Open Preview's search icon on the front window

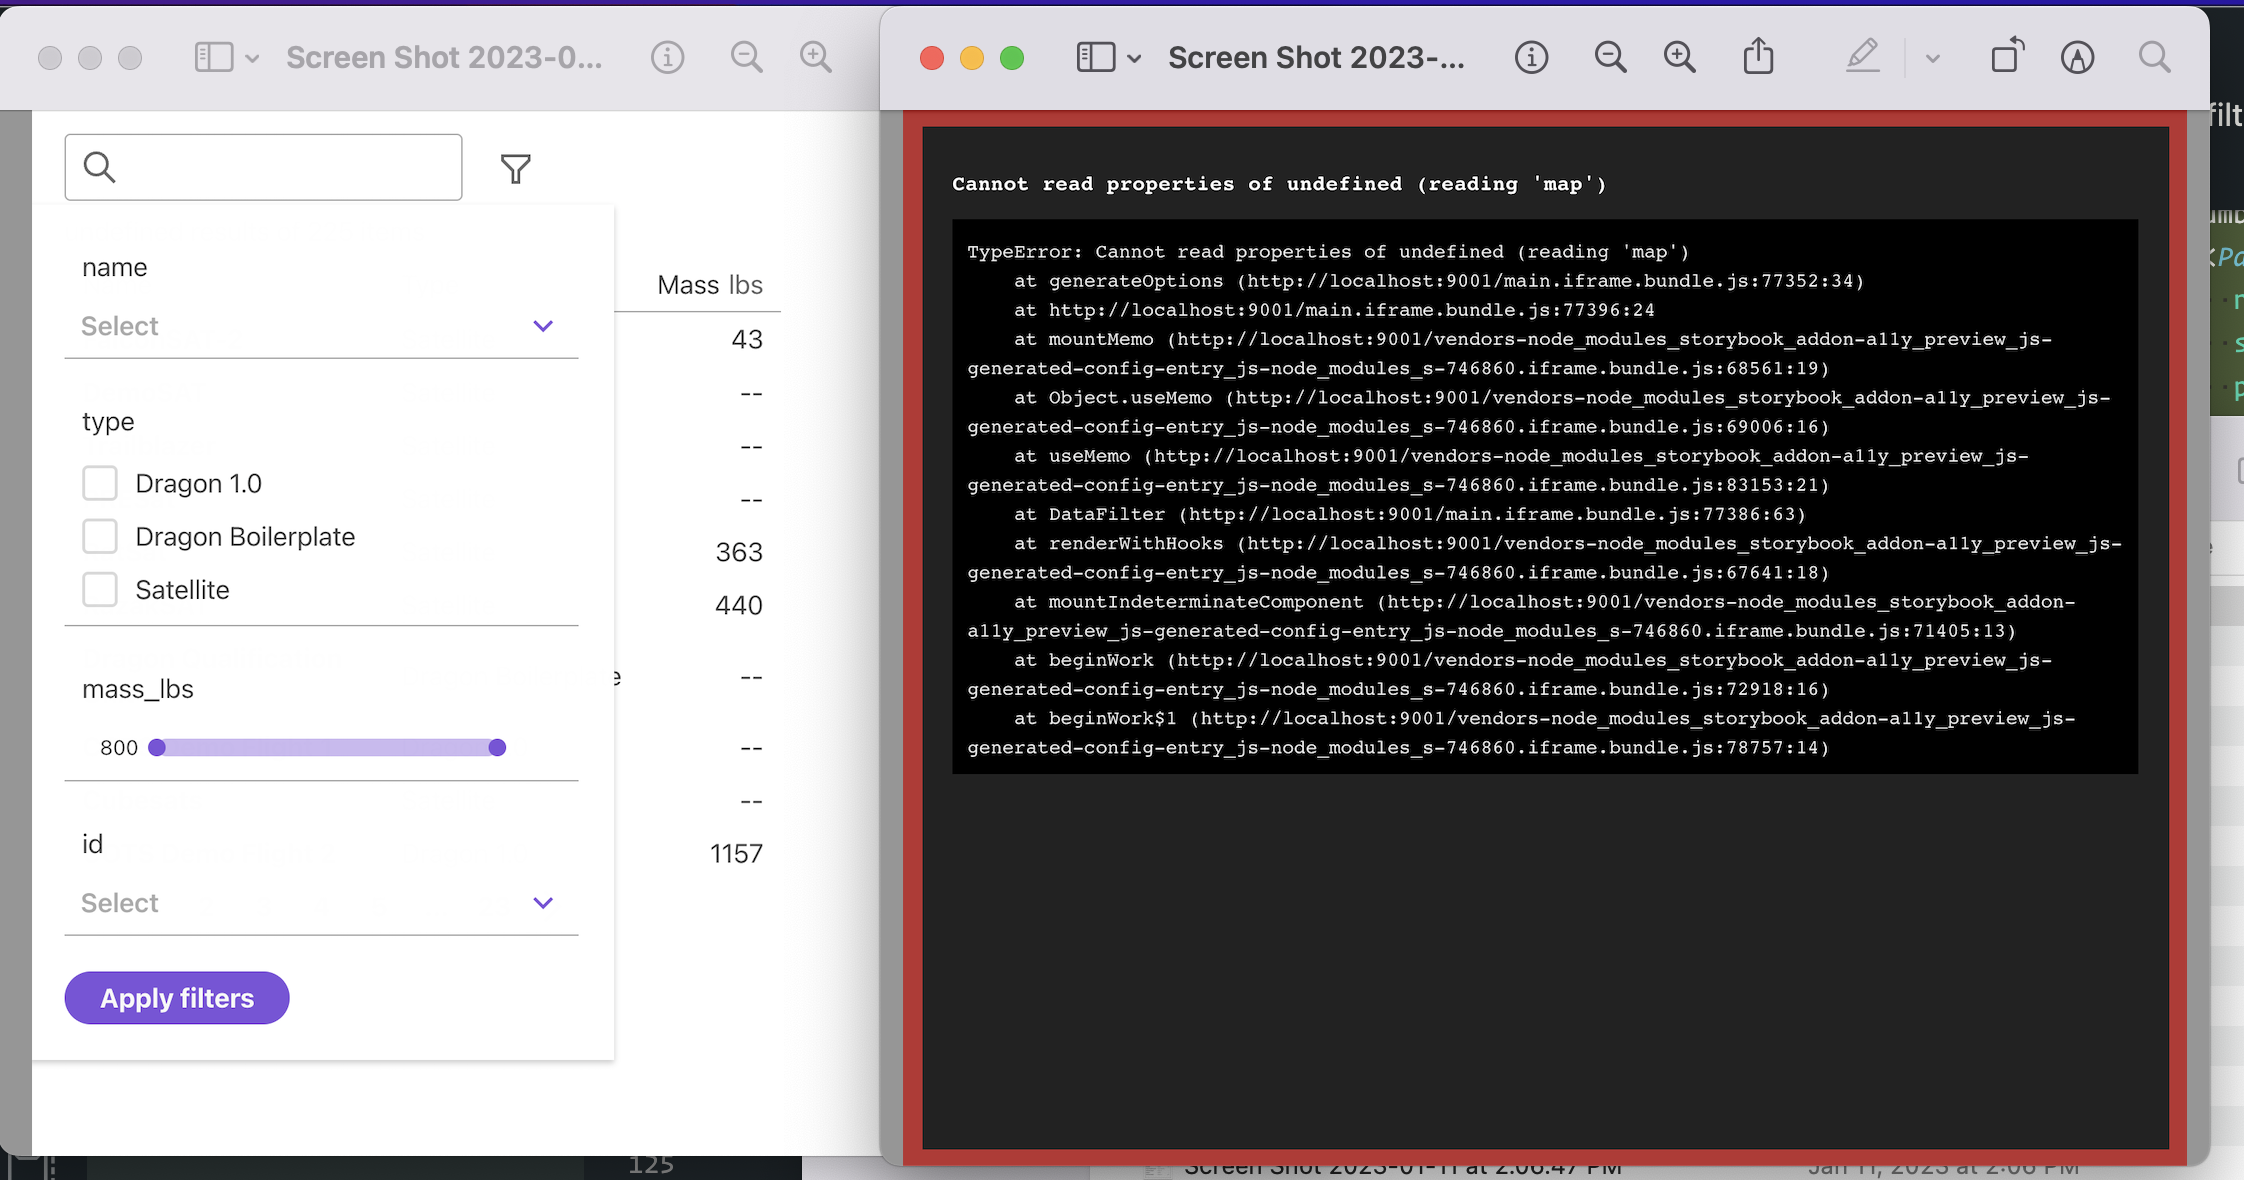click(x=2154, y=57)
